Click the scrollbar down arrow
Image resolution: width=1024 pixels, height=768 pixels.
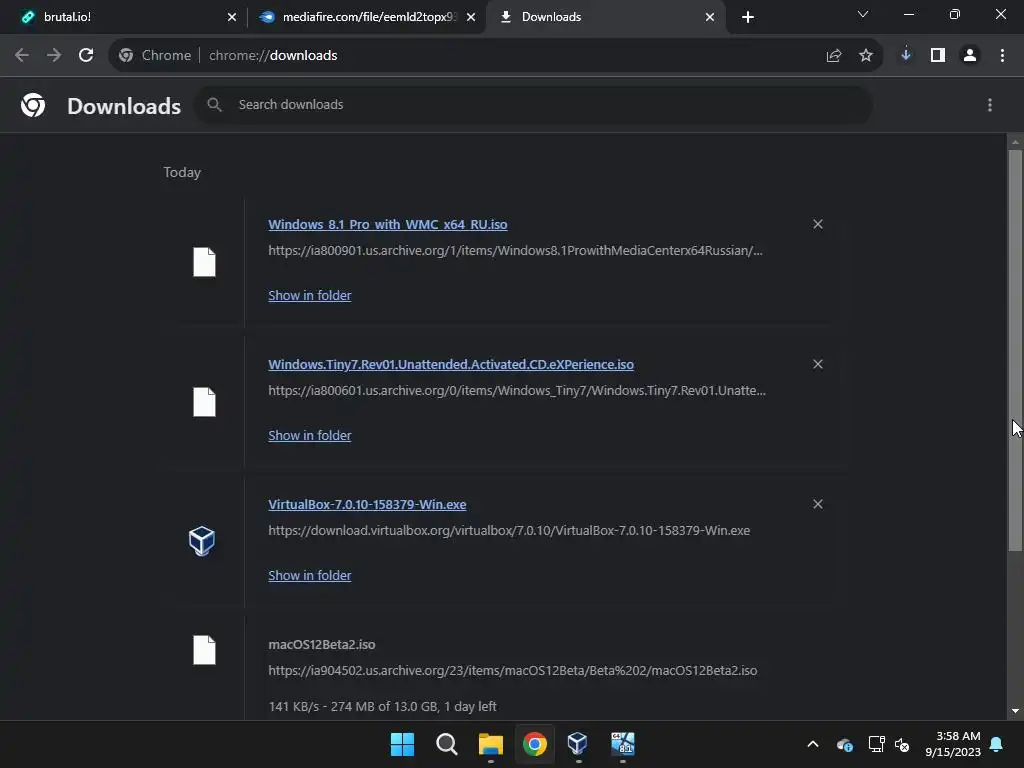tap(1015, 711)
